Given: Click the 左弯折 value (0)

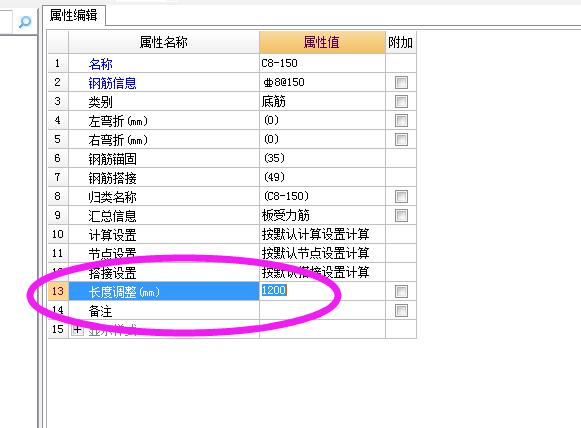Looking at the screenshot, I should coord(271,120).
